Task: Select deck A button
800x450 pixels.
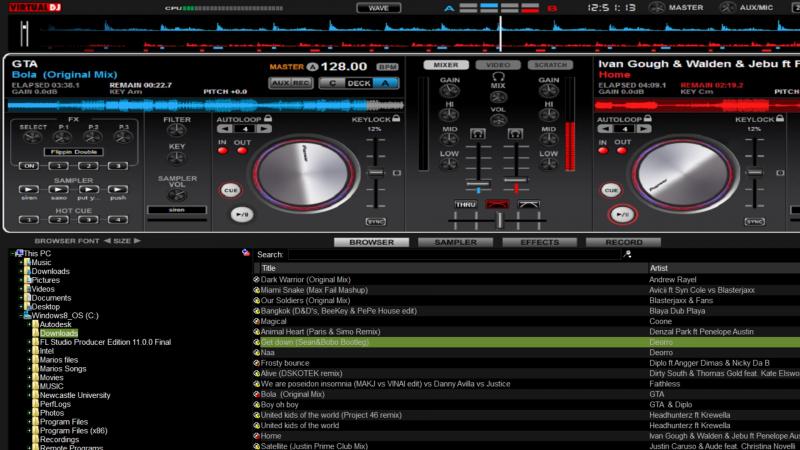Action: (x=385, y=83)
